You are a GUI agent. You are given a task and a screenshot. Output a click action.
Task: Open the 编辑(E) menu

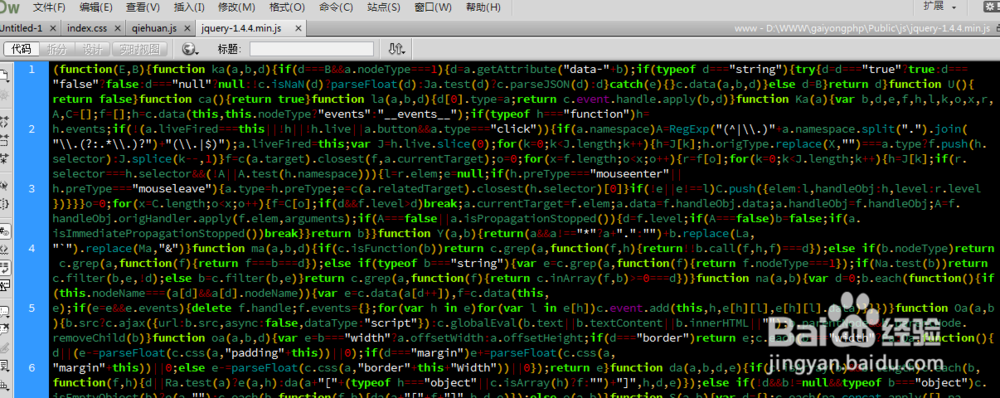[x=96, y=8]
